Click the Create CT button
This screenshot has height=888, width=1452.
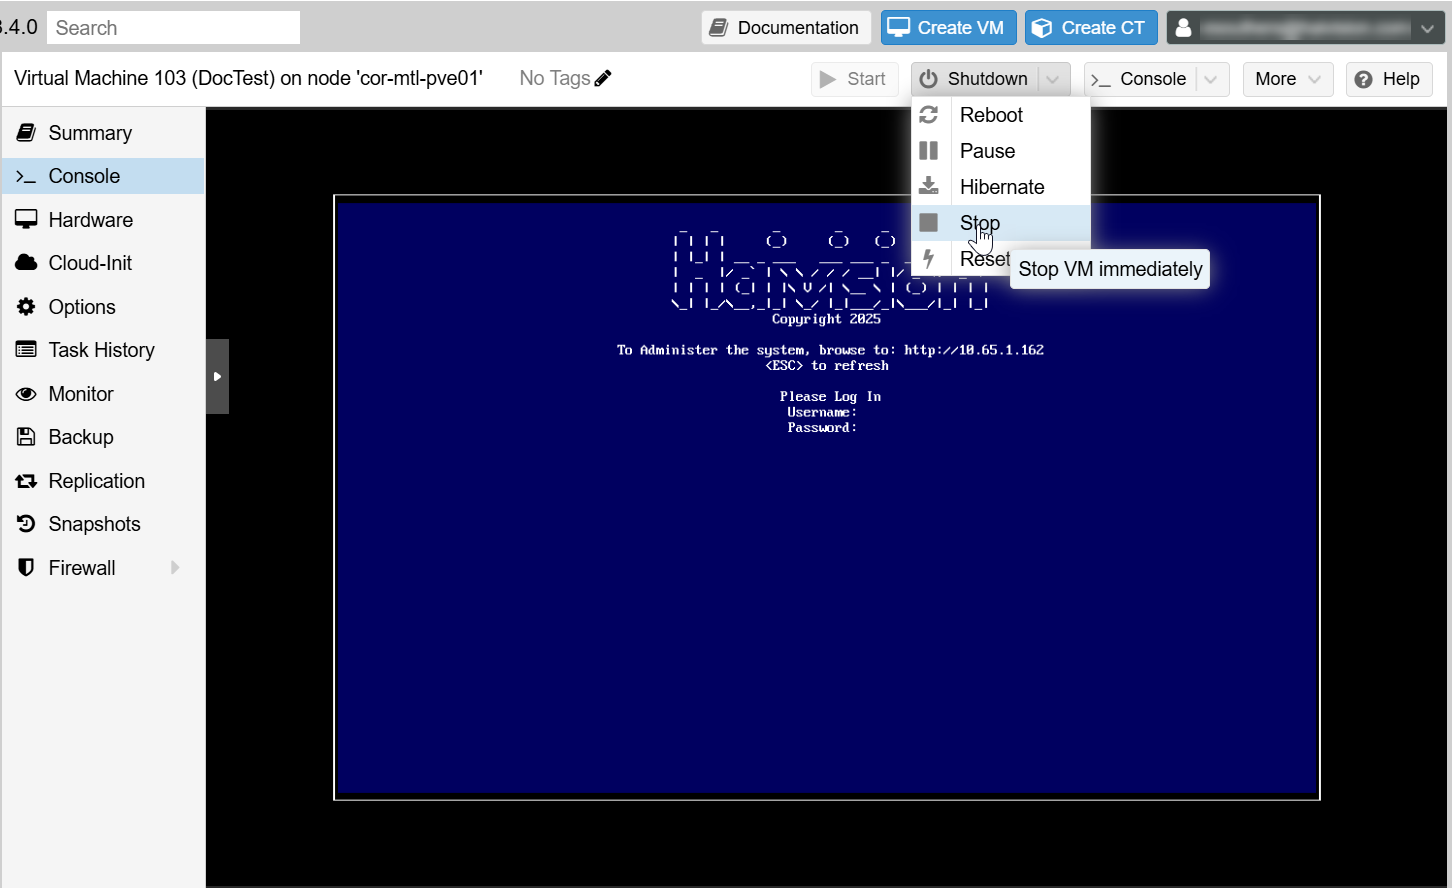(1091, 27)
